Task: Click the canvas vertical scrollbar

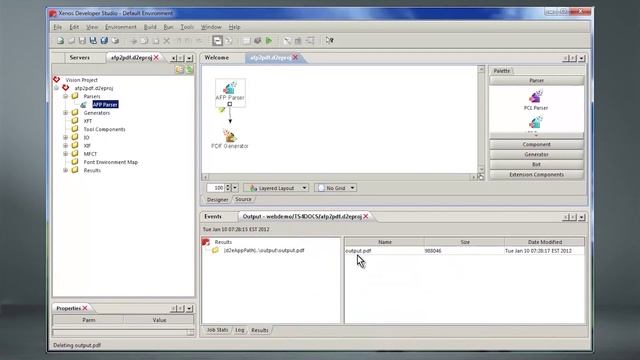Action: coord(481,119)
